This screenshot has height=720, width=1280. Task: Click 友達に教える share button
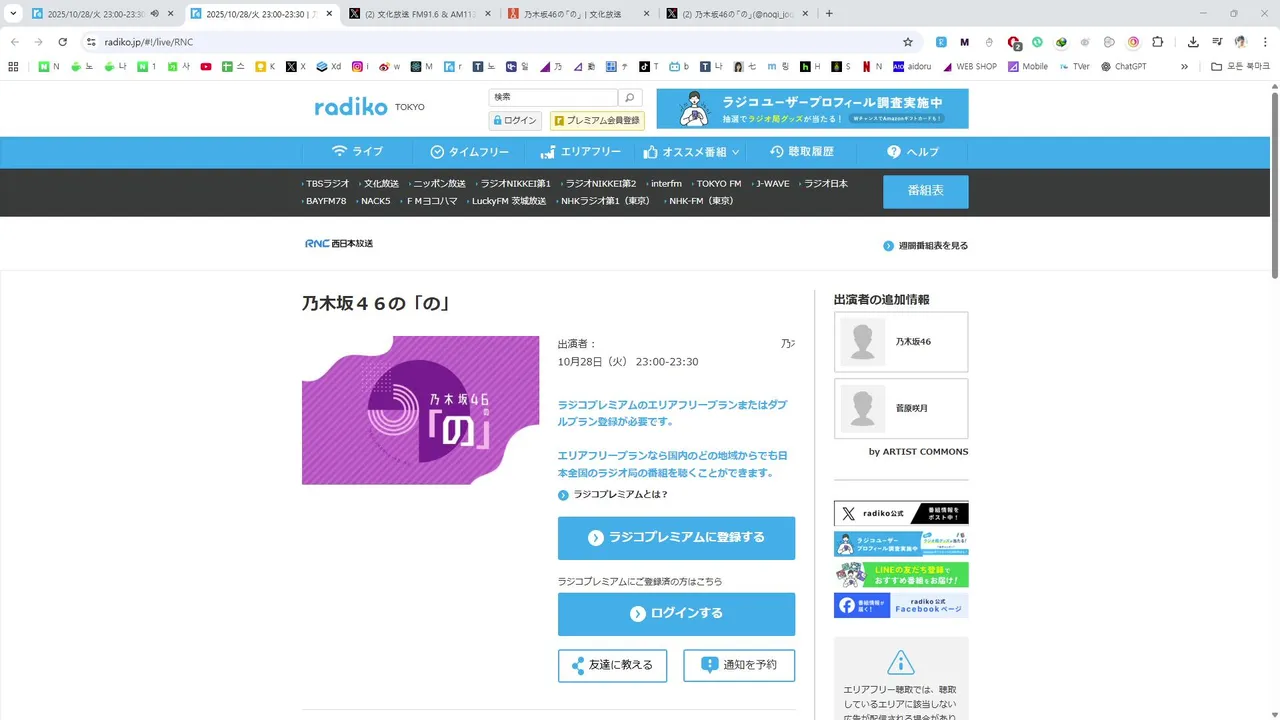point(612,665)
